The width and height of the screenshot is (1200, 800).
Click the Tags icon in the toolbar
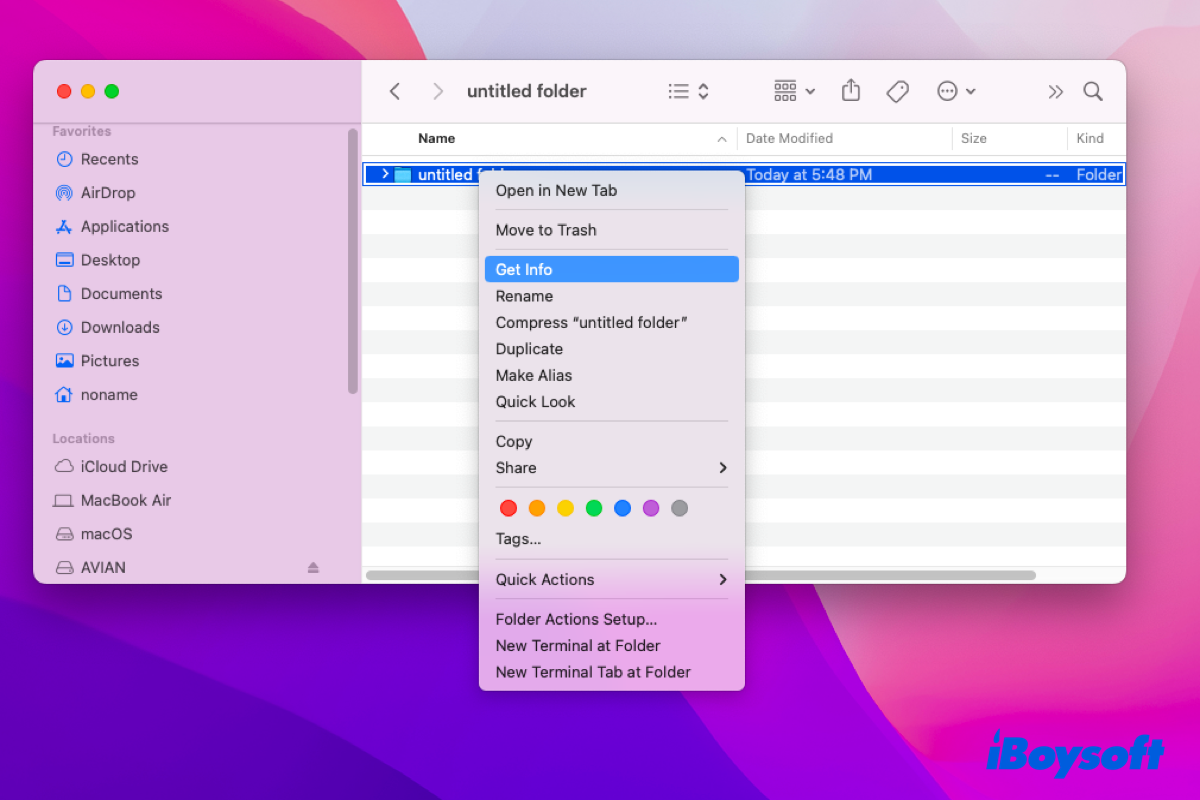[897, 91]
